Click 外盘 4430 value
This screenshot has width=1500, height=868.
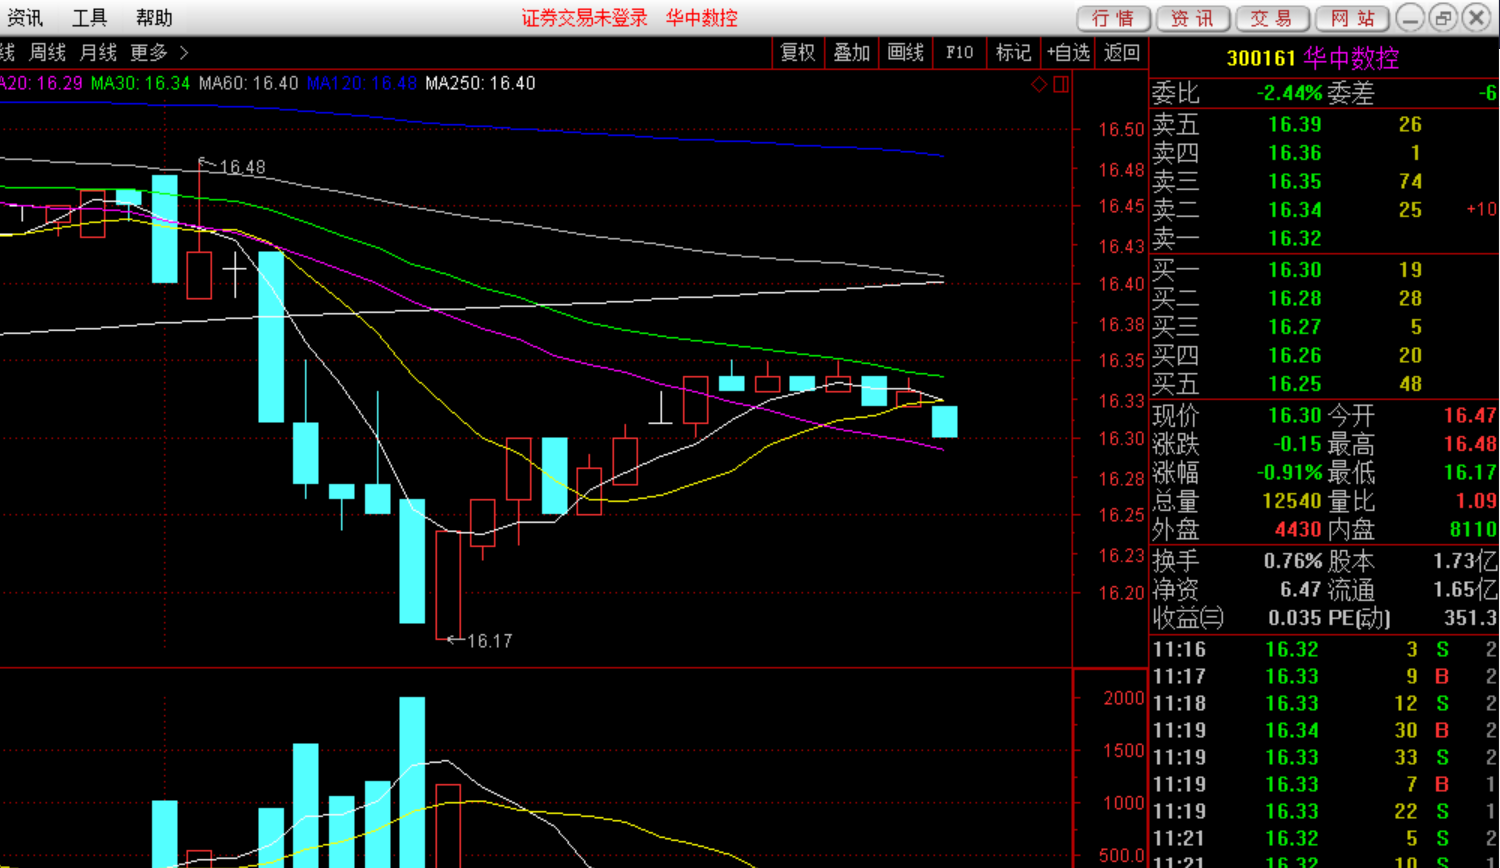tap(1298, 530)
